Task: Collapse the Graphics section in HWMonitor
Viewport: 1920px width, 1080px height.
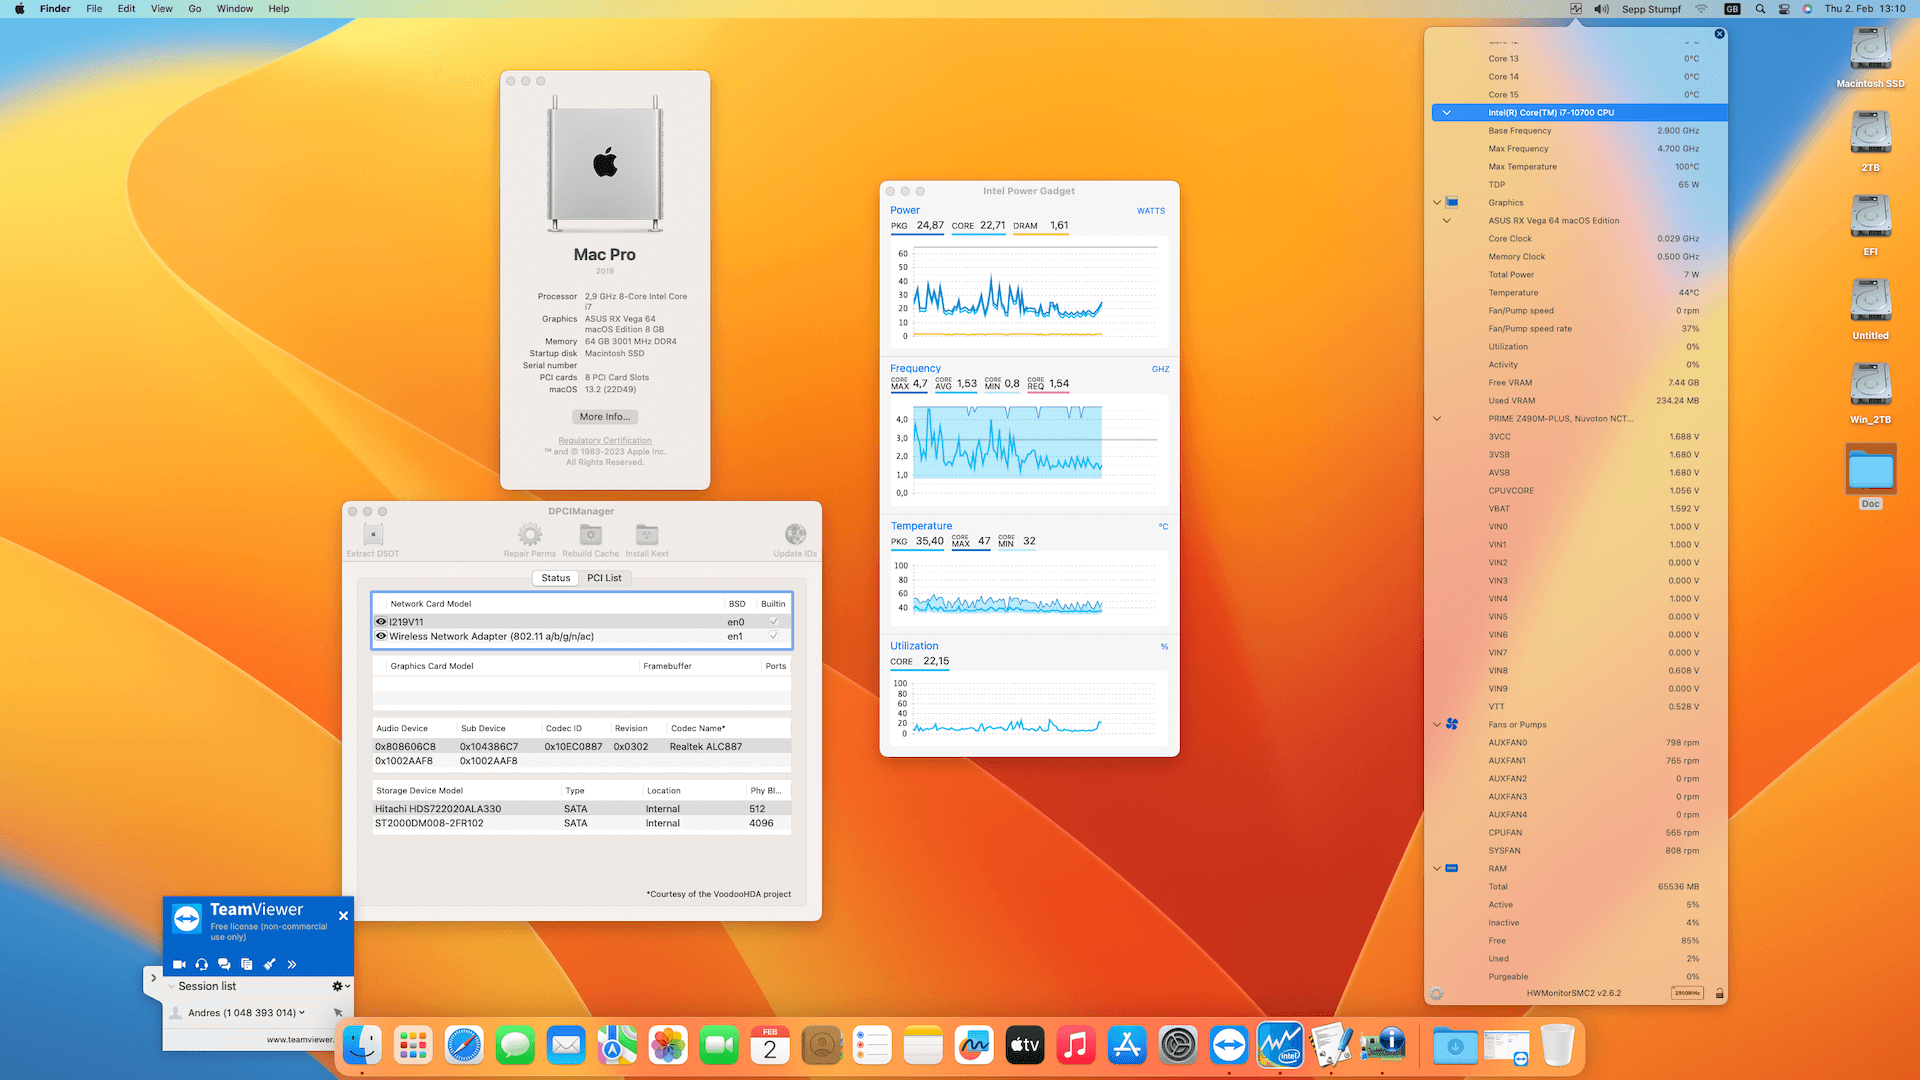Action: pyautogui.click(x=1437, y=203)
